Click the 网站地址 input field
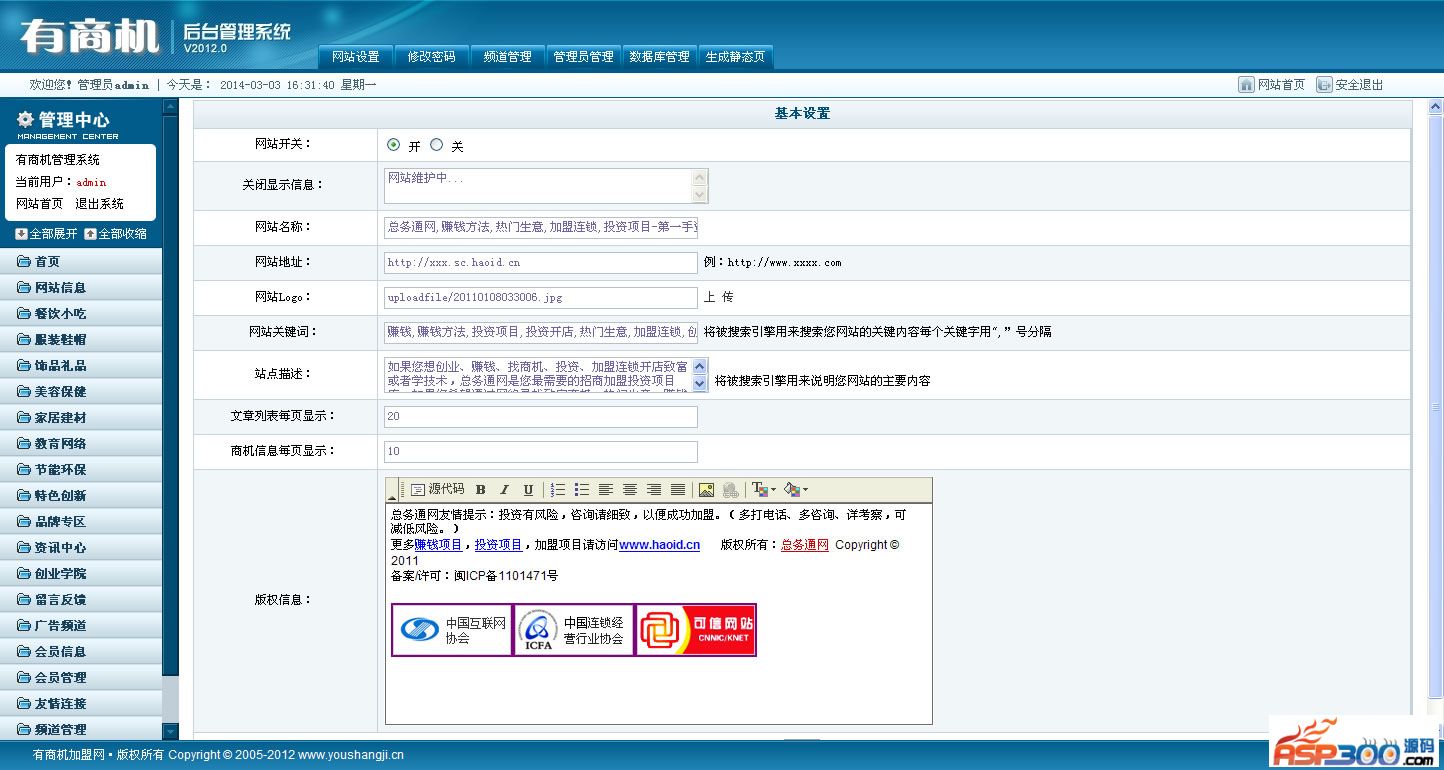Image resolution: width=1444 pixels, height=770 pixels. [541, 263]
